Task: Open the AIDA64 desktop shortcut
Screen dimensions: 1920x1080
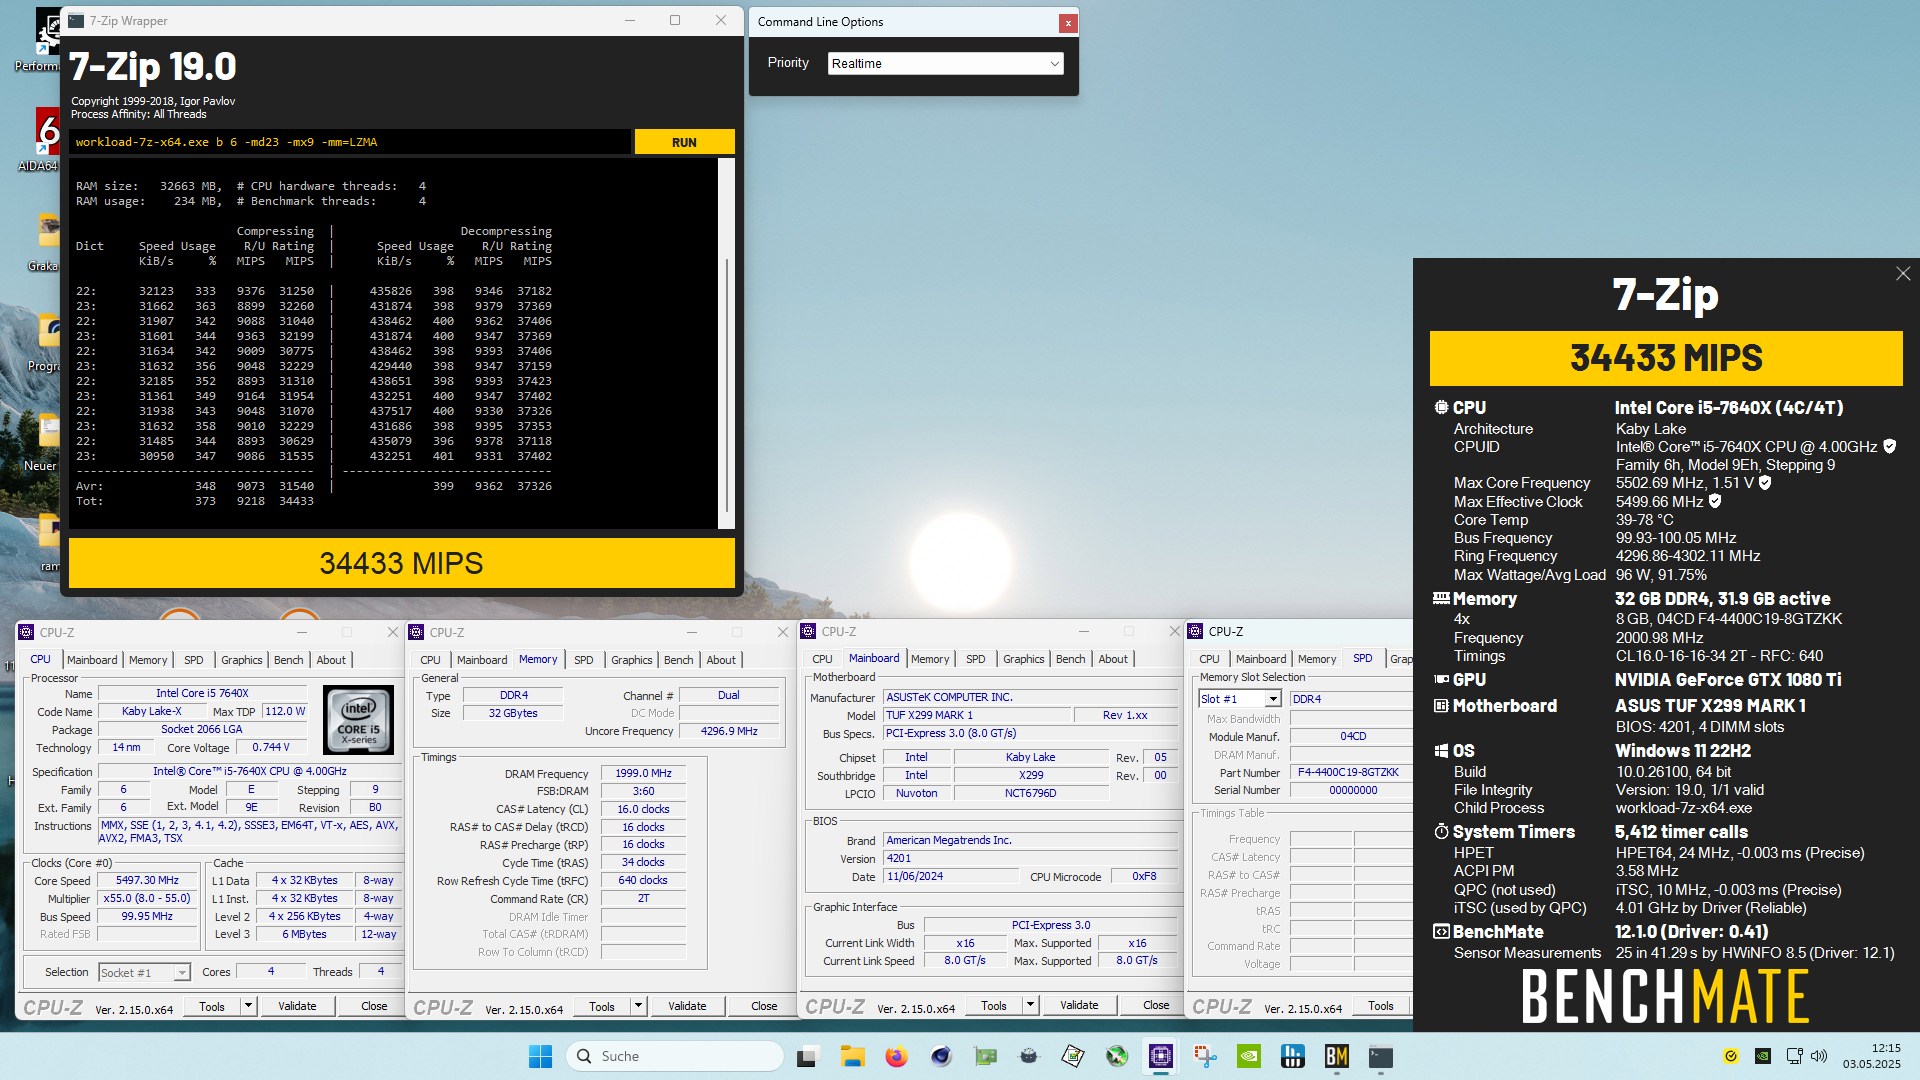Action: click(x=40, y=140)
